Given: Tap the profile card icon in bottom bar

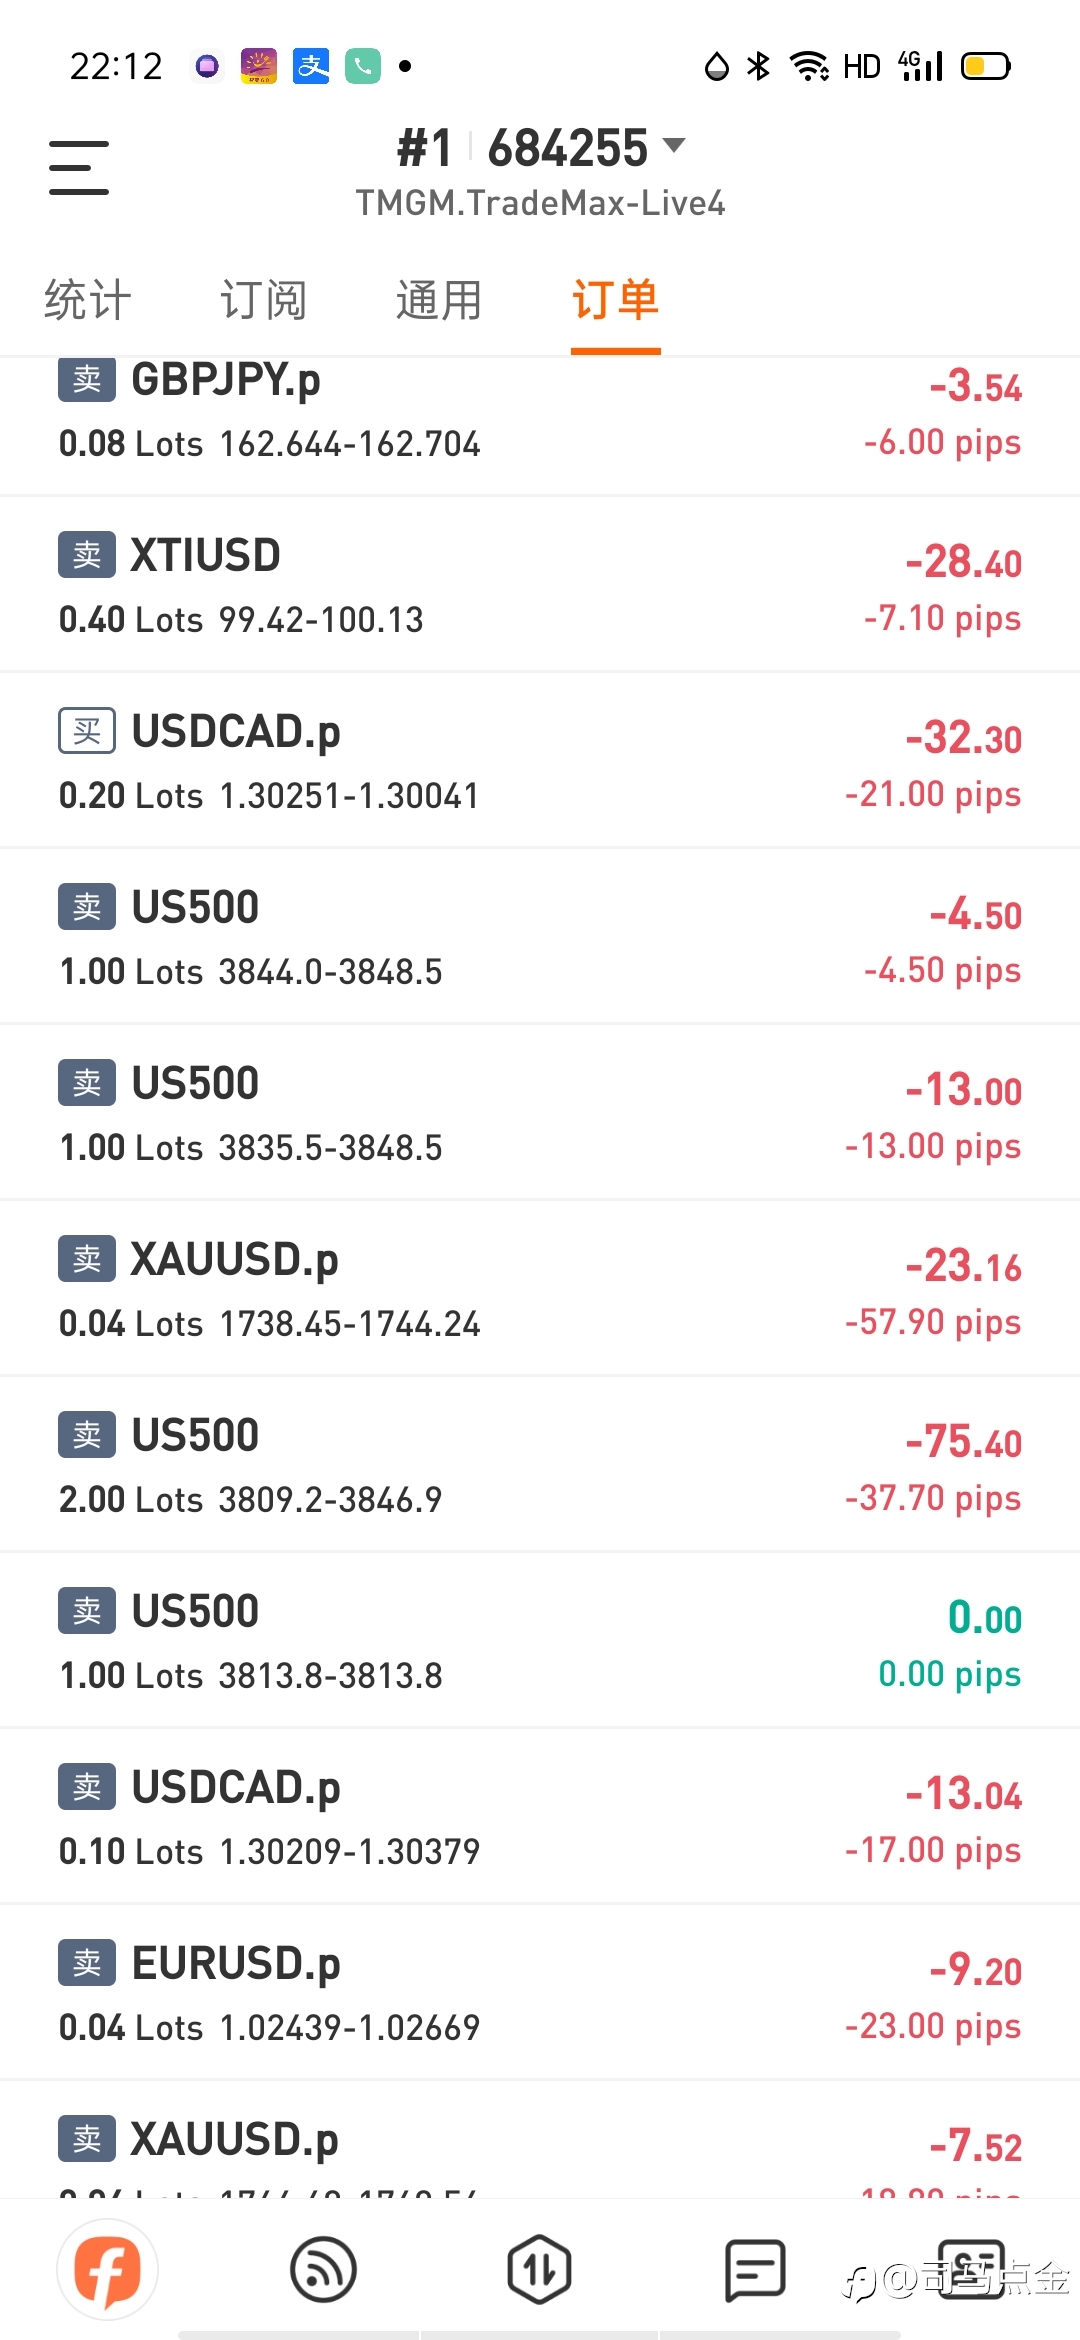Looking at the screenshot, I should tap(971, 2270).
